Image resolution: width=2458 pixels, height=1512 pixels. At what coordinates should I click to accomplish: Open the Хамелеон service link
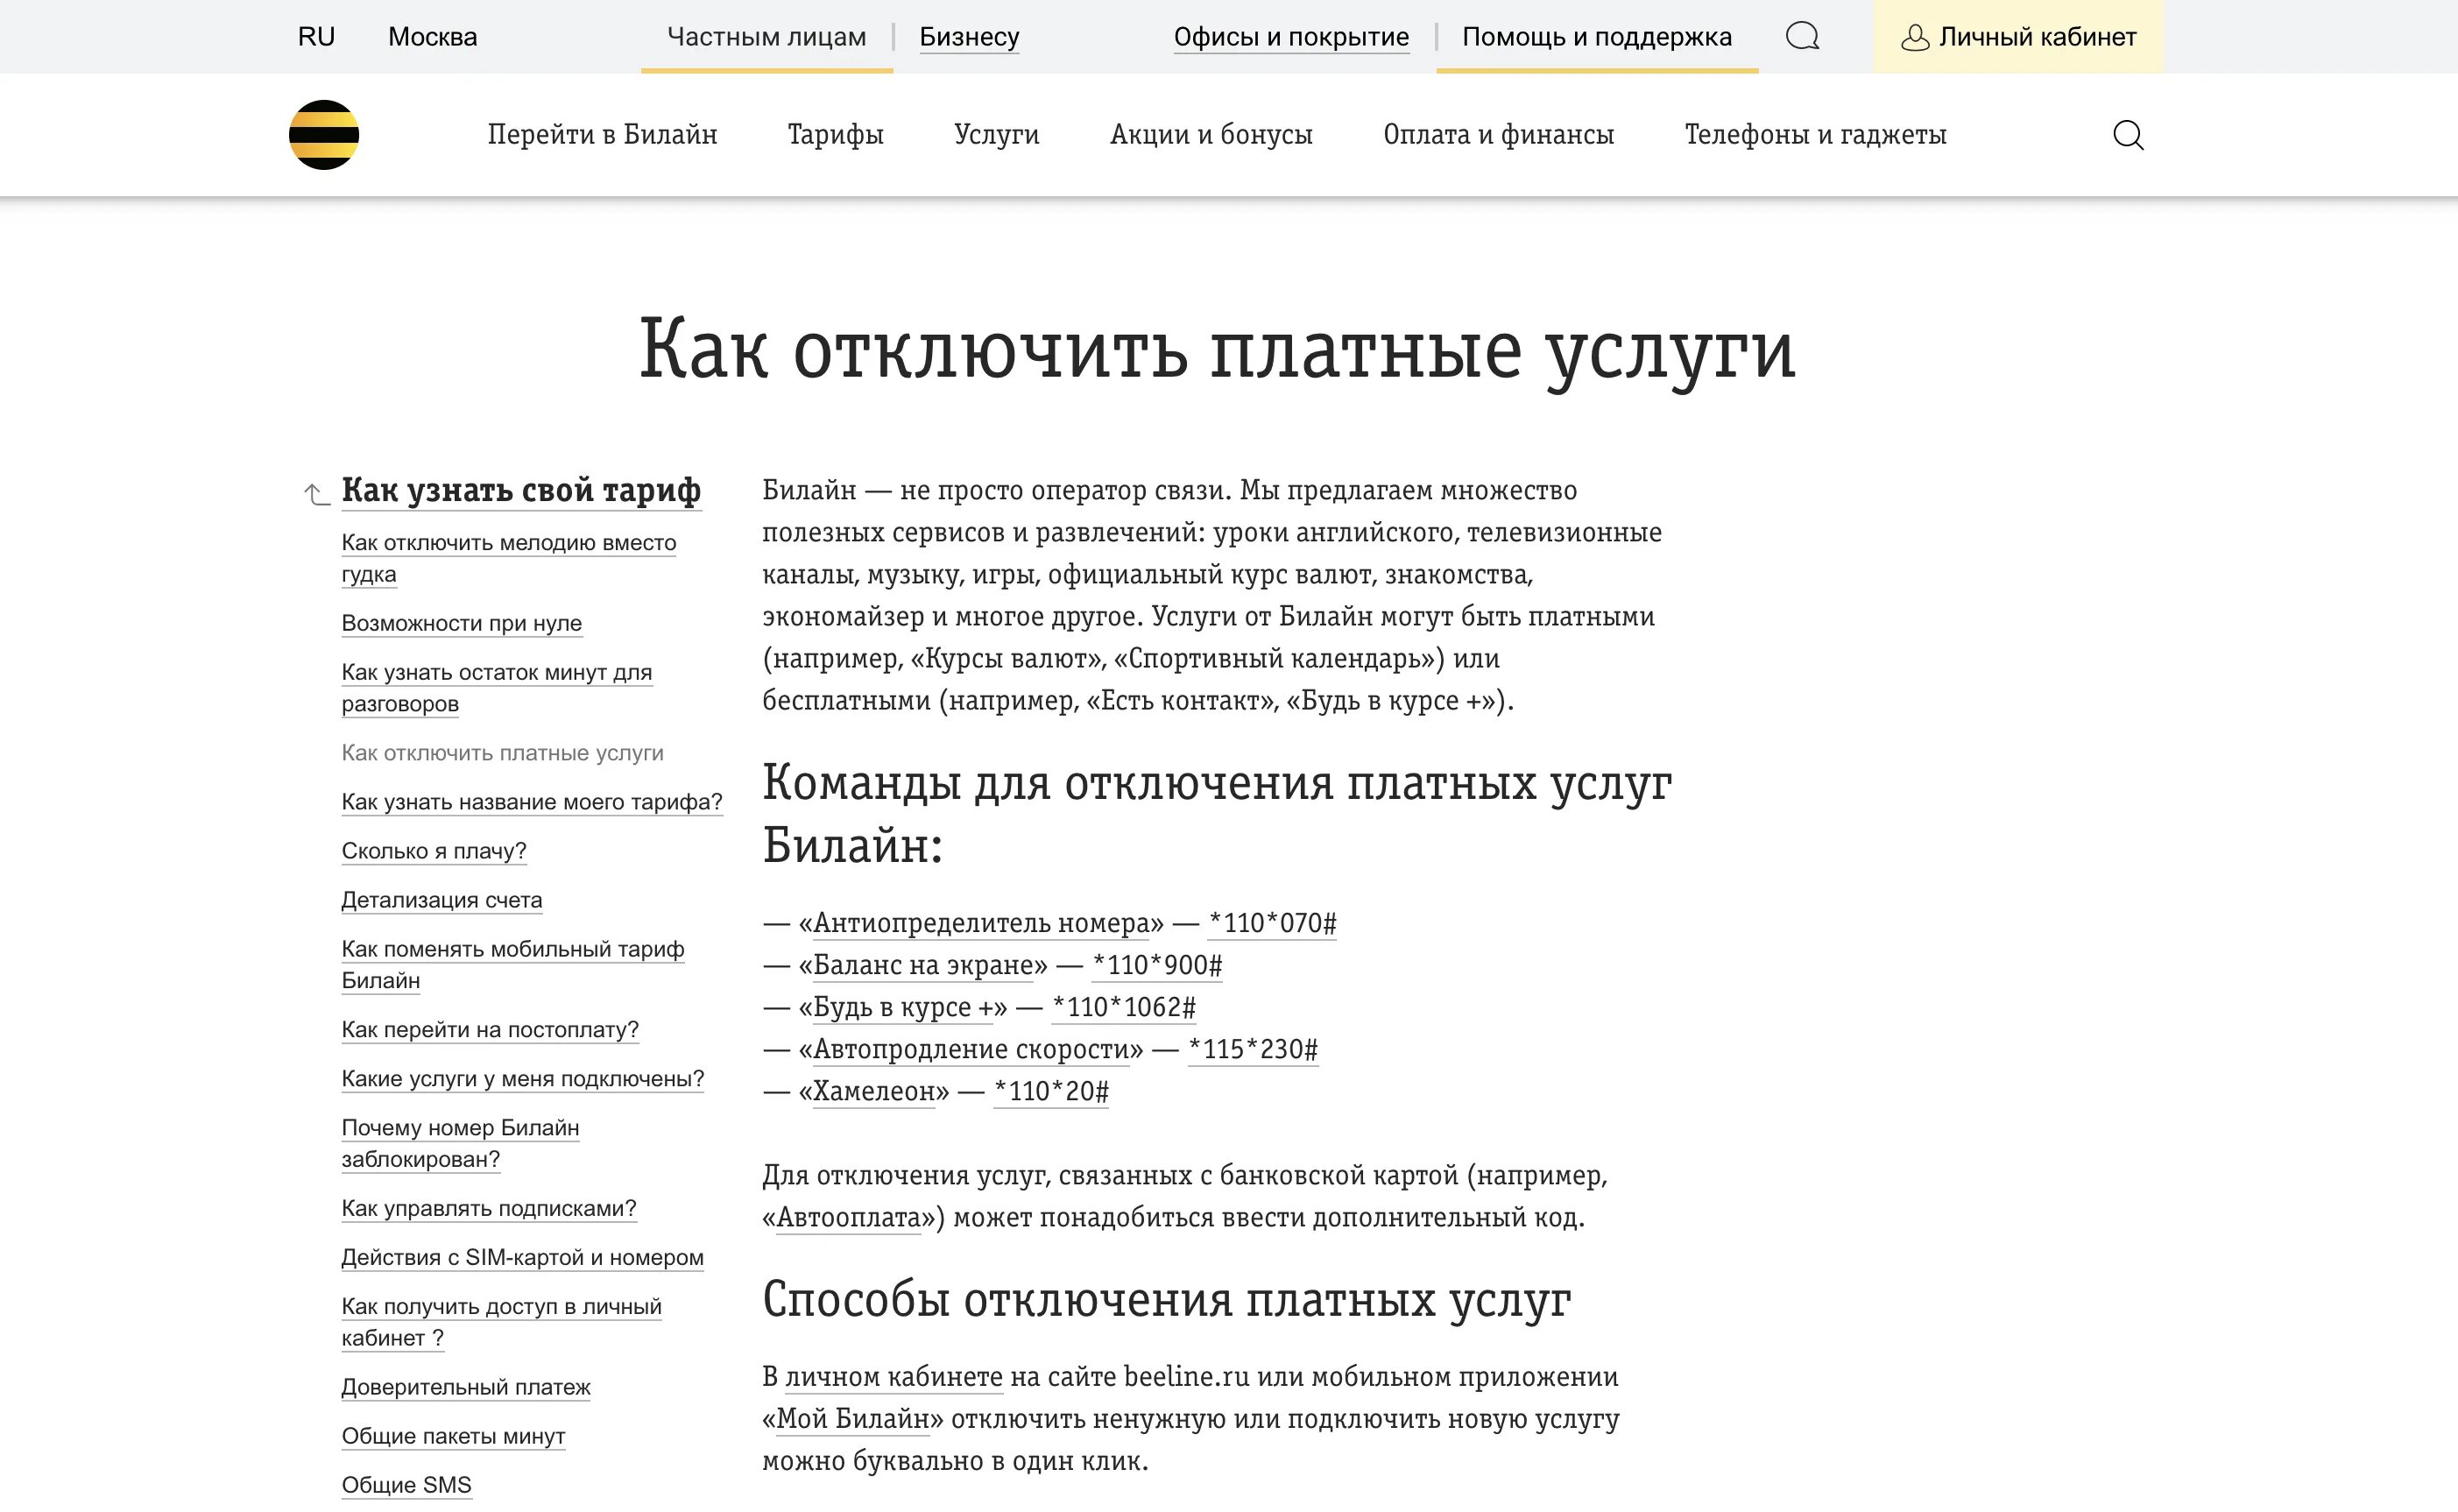pos(873,1091)
